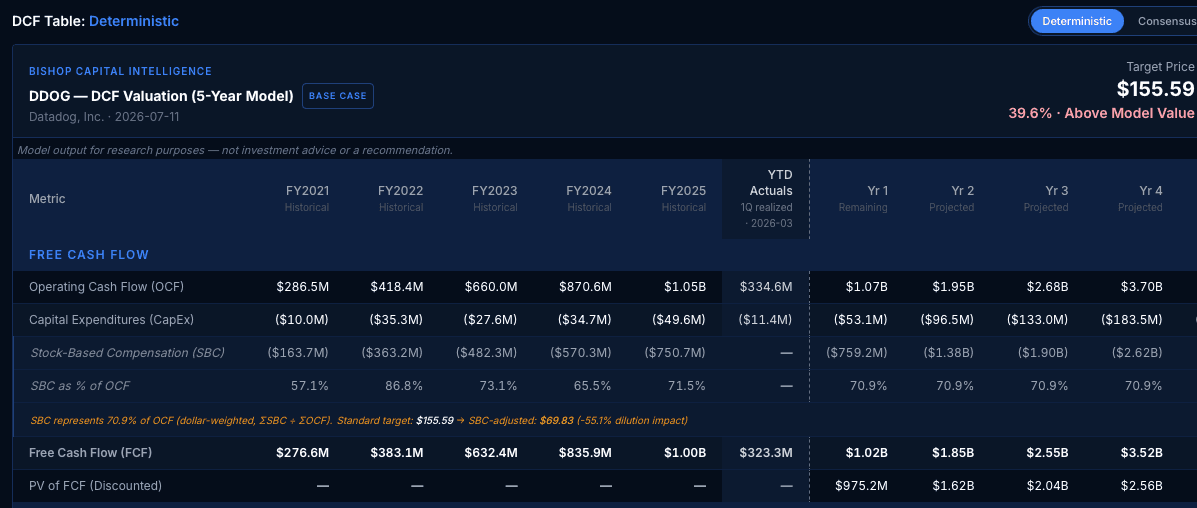Click the BASE CASE badge button
Screen dimensions: 1197x508
(337, 96)
